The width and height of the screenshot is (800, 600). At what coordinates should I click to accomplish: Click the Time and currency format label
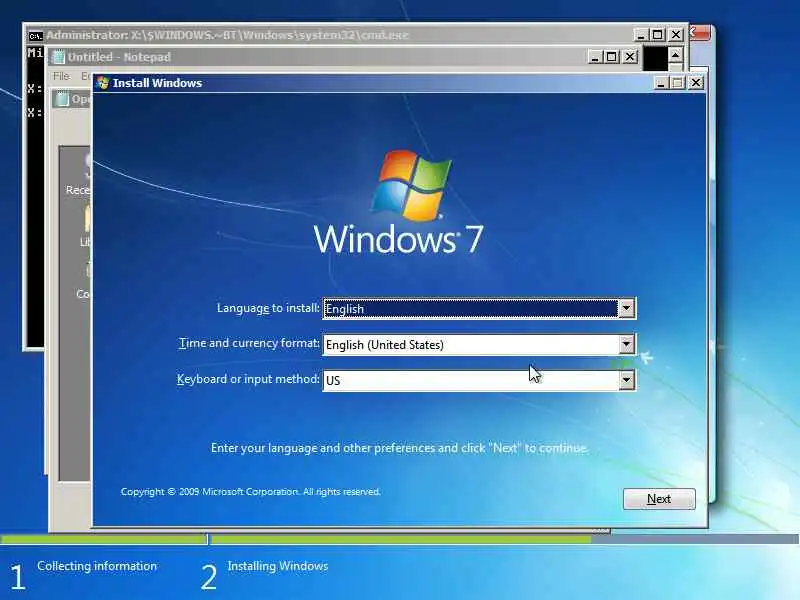click(x=249, y=343)
